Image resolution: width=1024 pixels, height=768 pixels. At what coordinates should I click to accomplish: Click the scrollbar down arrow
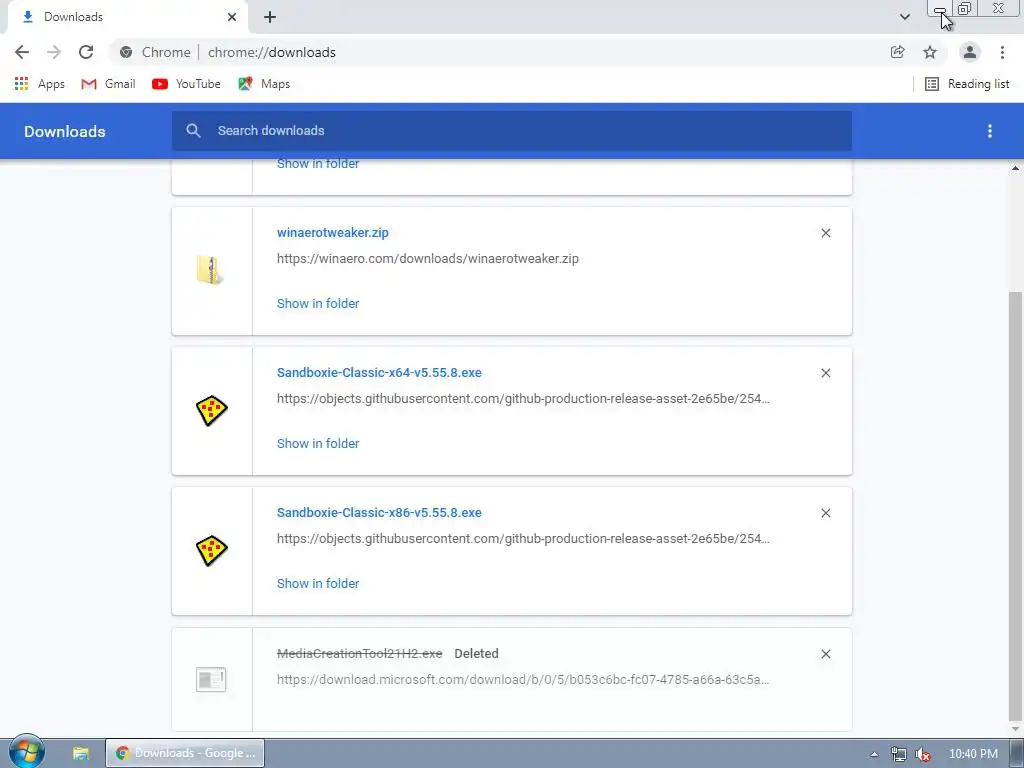coord(1015,729)
